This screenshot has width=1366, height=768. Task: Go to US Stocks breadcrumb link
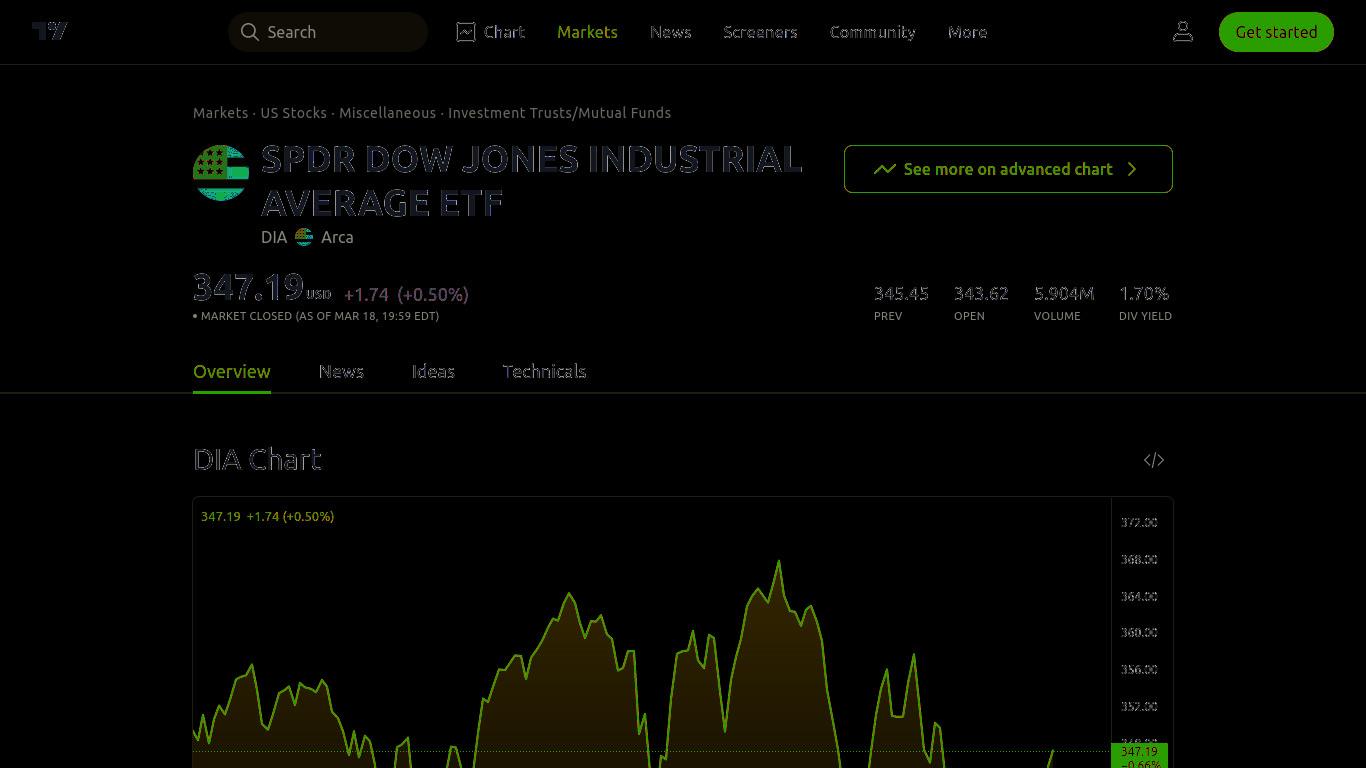coord(294,113)
